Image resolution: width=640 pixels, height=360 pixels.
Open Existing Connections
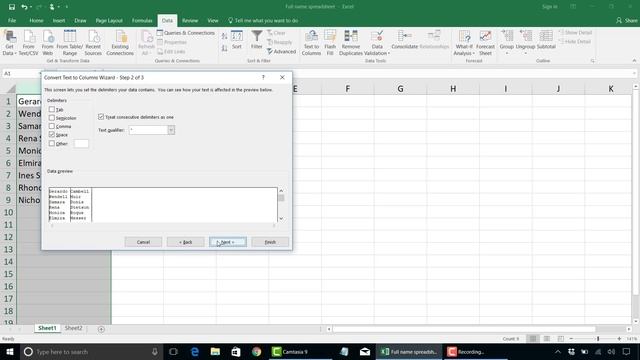(x=120, y=42)
